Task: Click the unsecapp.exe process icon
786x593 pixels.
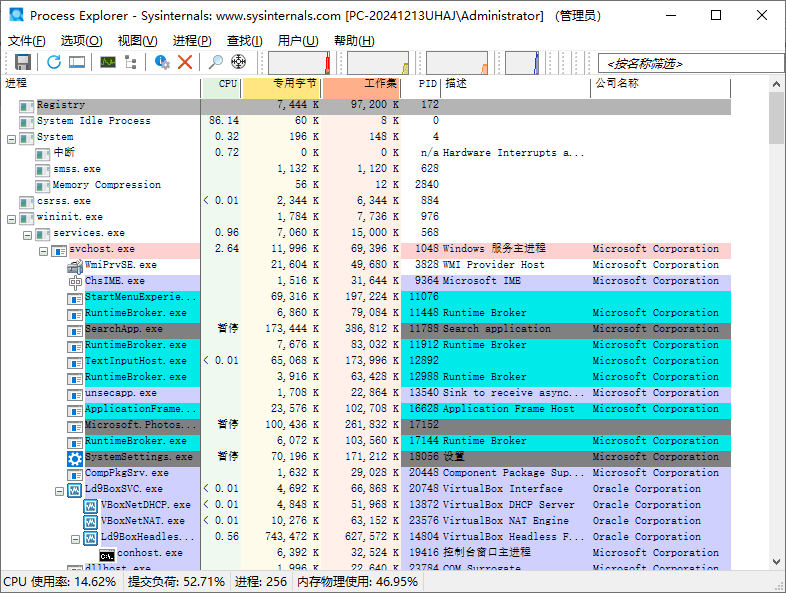Action: click(x=75, y=394)
